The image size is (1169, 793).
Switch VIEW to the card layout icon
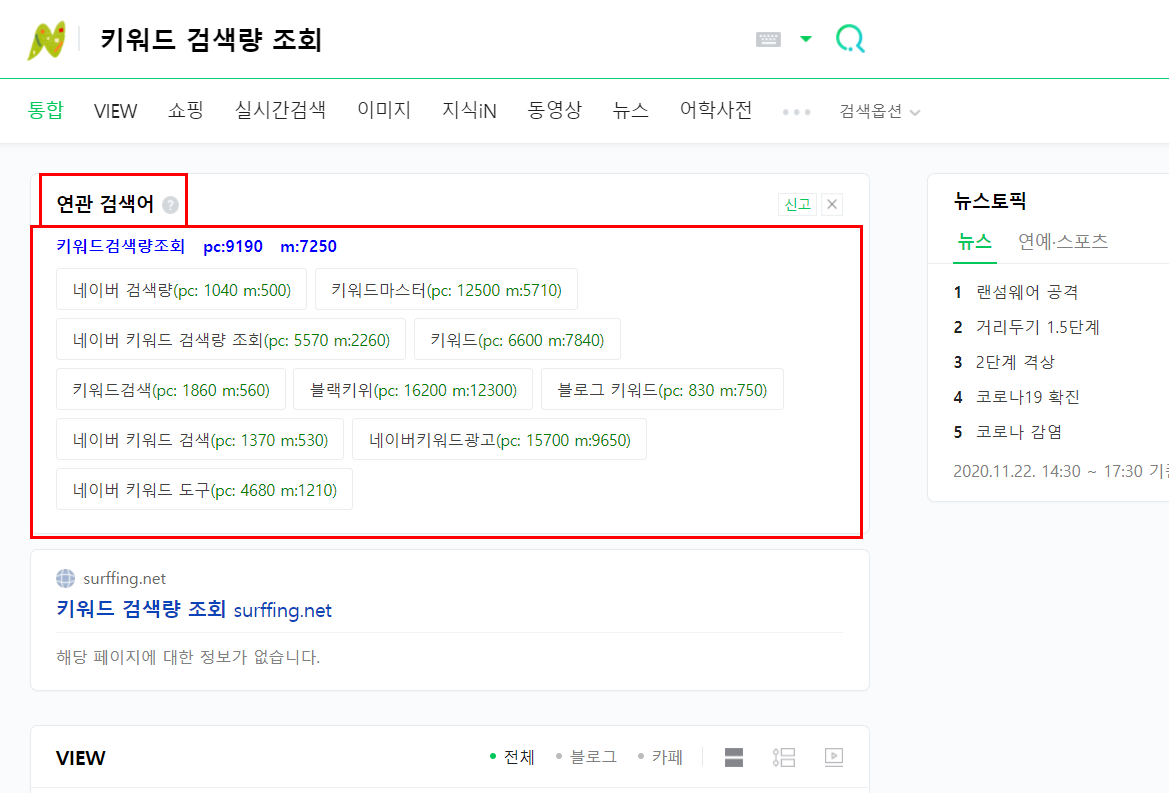click(x=734, y=757)
